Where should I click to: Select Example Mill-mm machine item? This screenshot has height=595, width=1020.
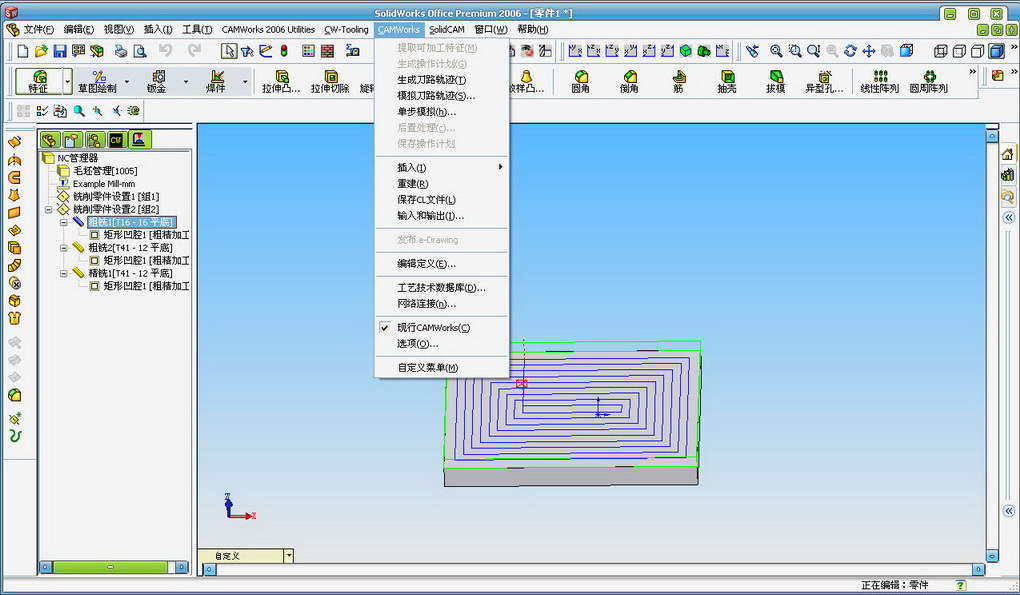pyautogui.click(x=104, y=183)
